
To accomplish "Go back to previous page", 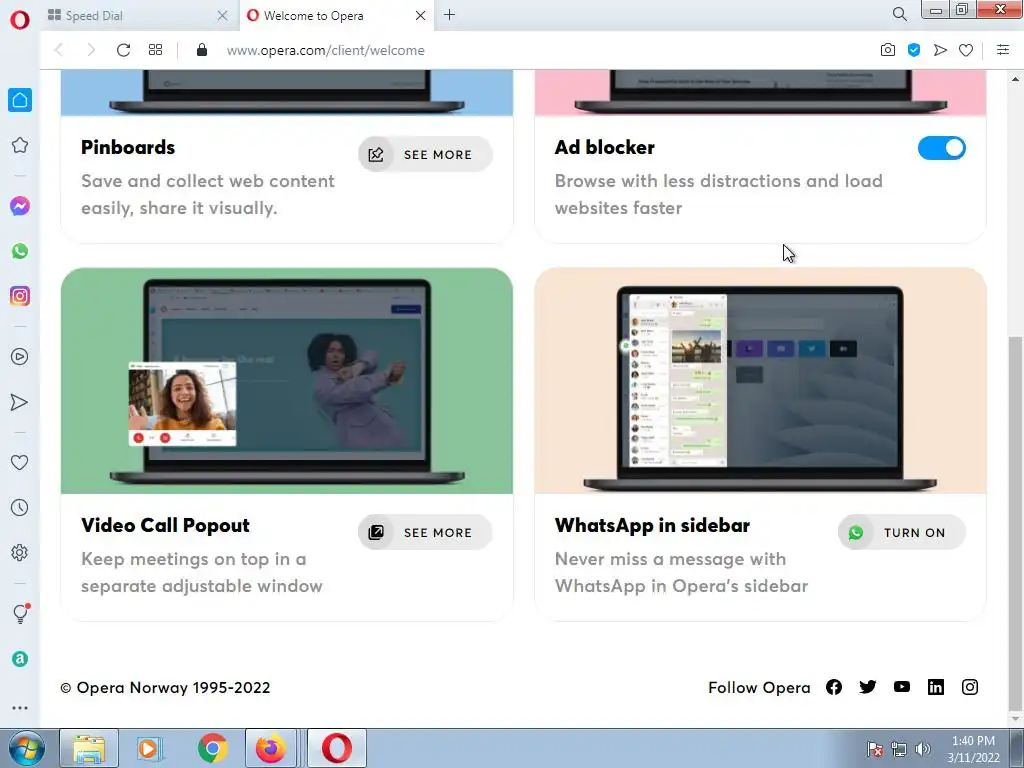I will [x=59, y=50].
